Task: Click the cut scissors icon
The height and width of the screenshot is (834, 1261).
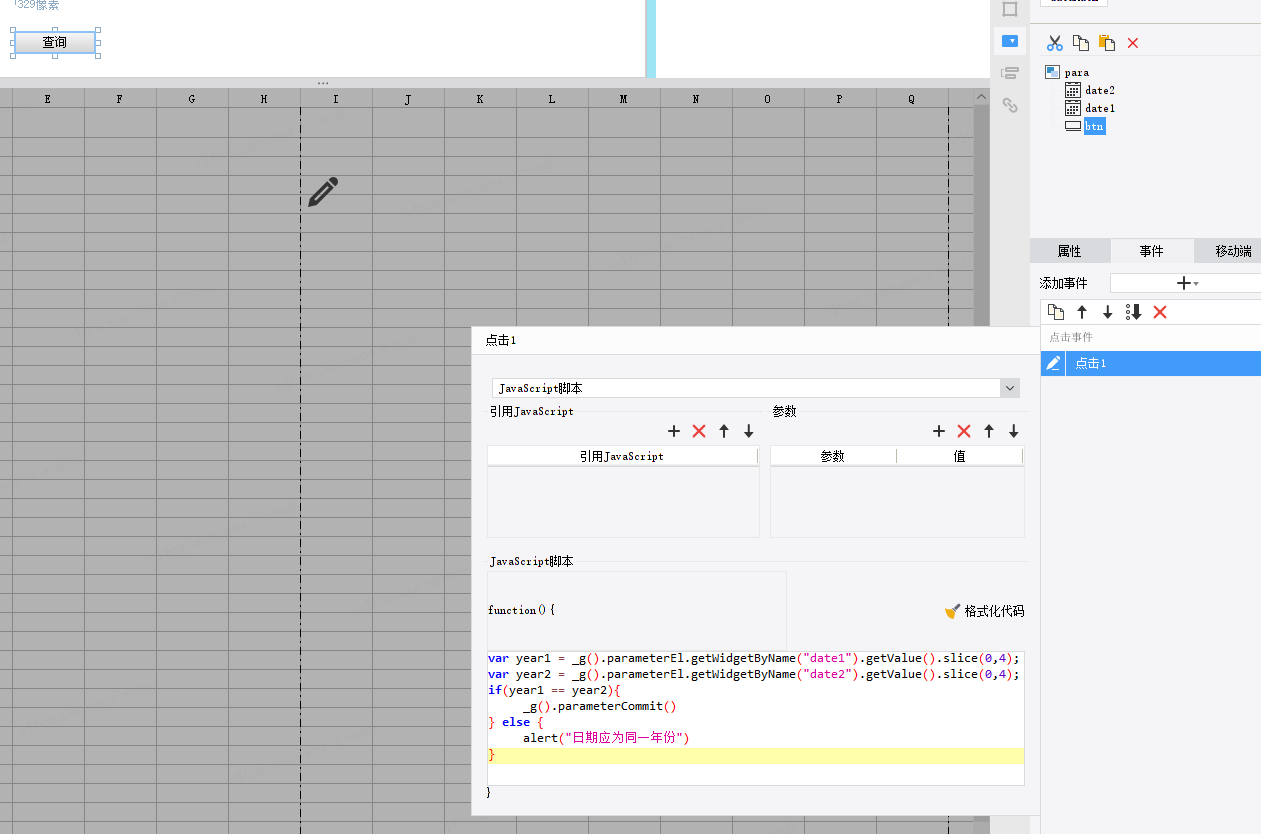Action: [x=1054, y=43]
